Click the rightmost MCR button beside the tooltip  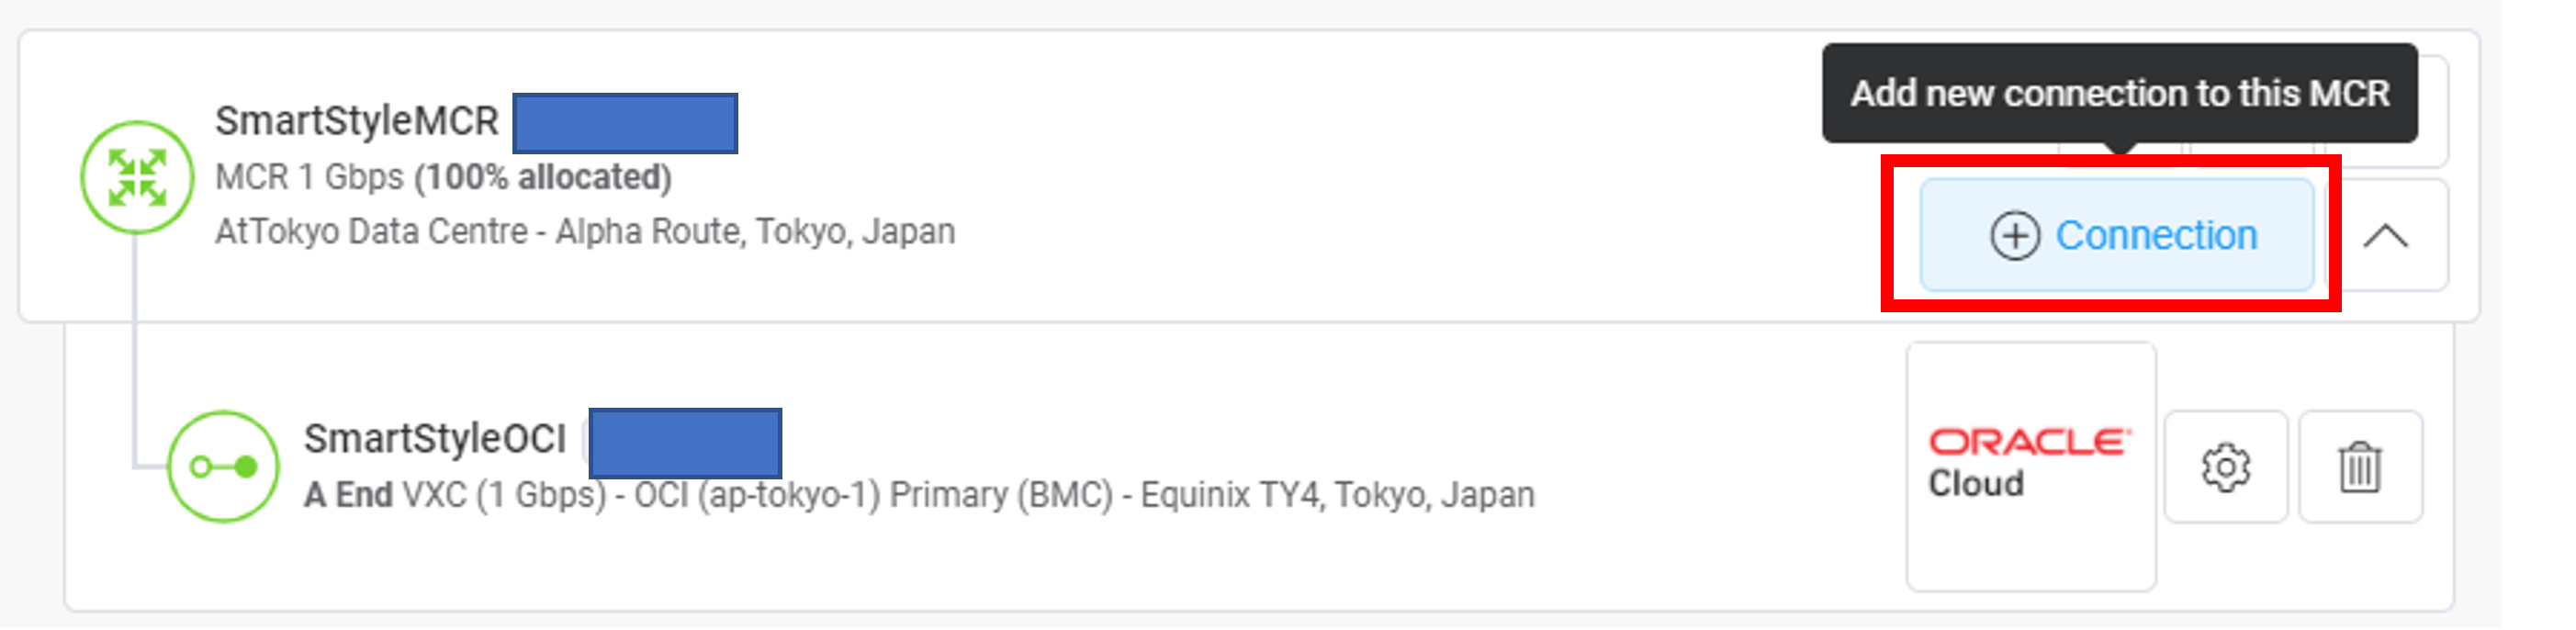[x=2433, y=111]
